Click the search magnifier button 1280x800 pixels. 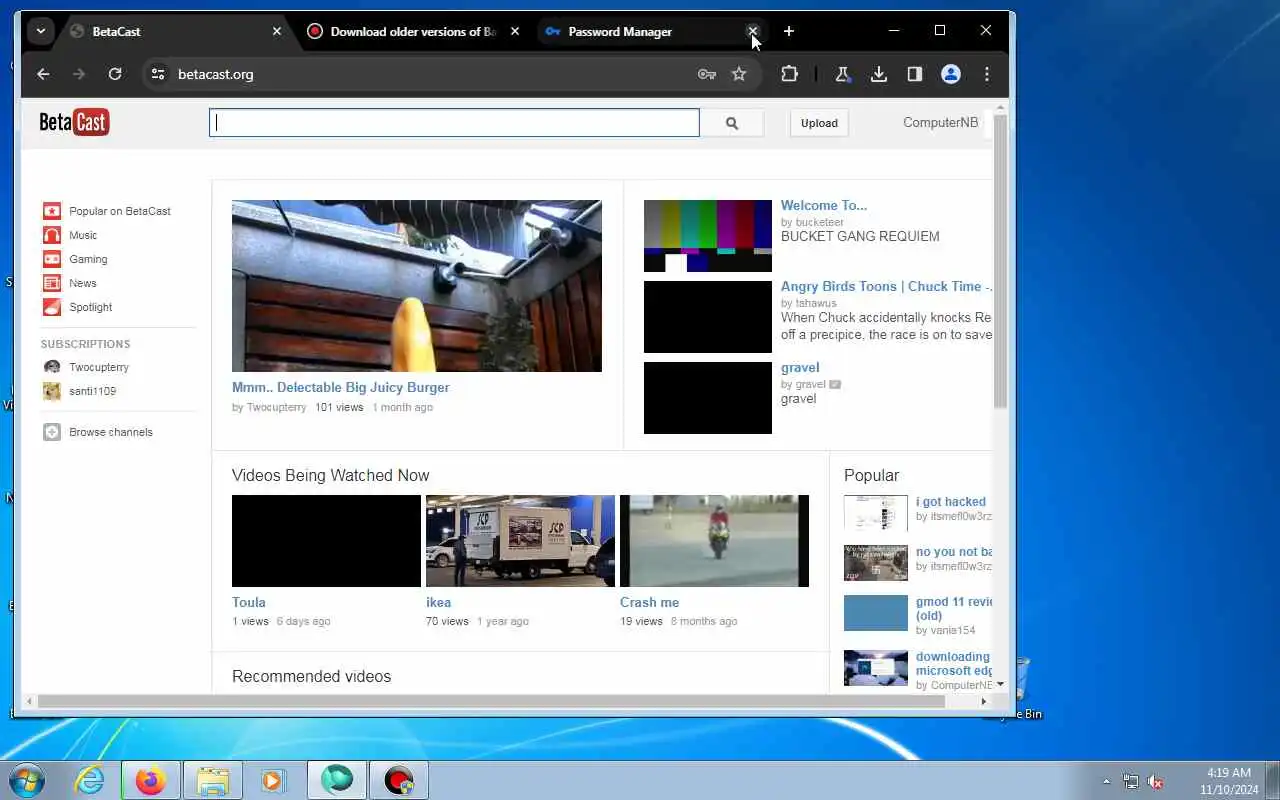click(x=732, y=123)
